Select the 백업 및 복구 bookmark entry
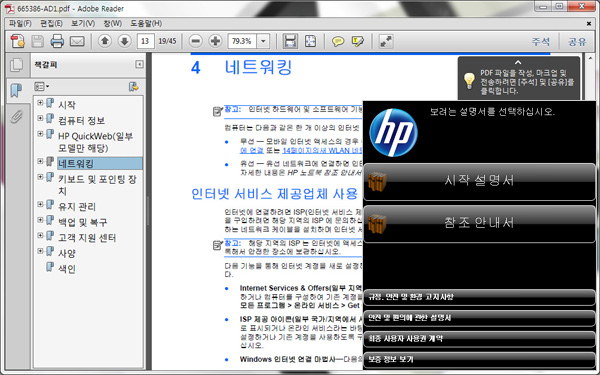Image resolution: width=600 pixels, height=375 pixels. [83, 222]
